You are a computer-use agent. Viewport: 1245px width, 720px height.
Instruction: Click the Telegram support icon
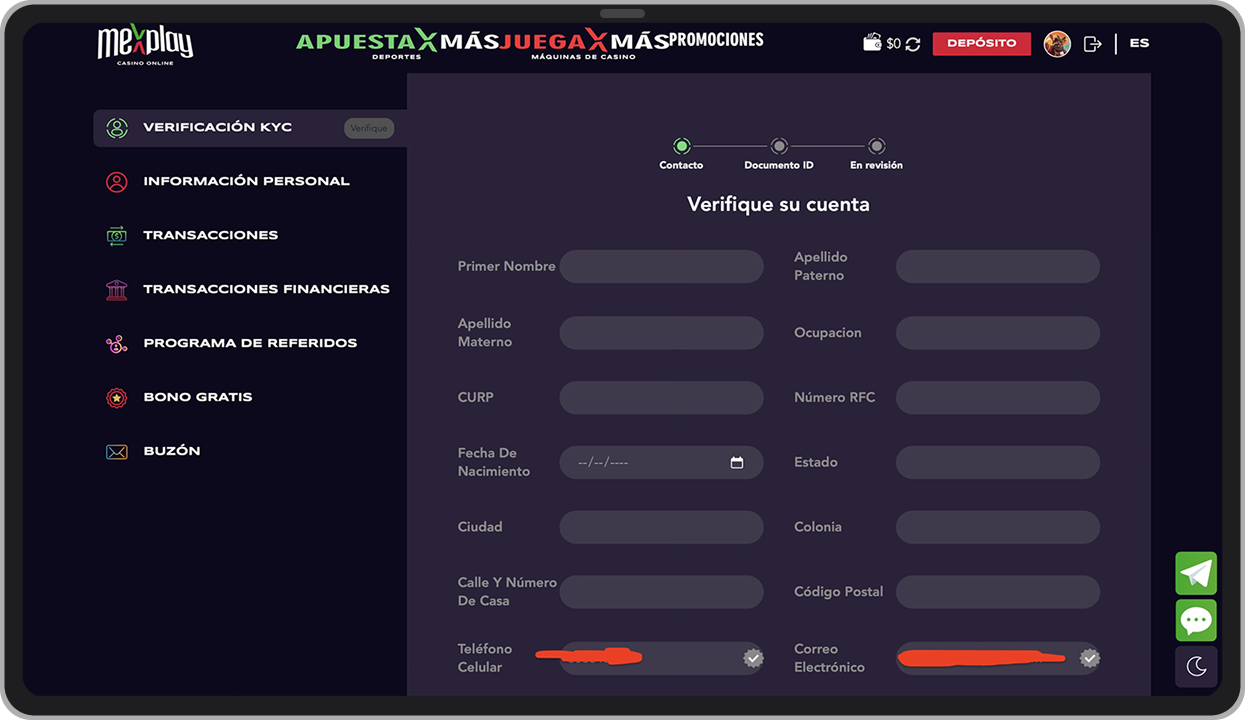(x=1196, y=574)
